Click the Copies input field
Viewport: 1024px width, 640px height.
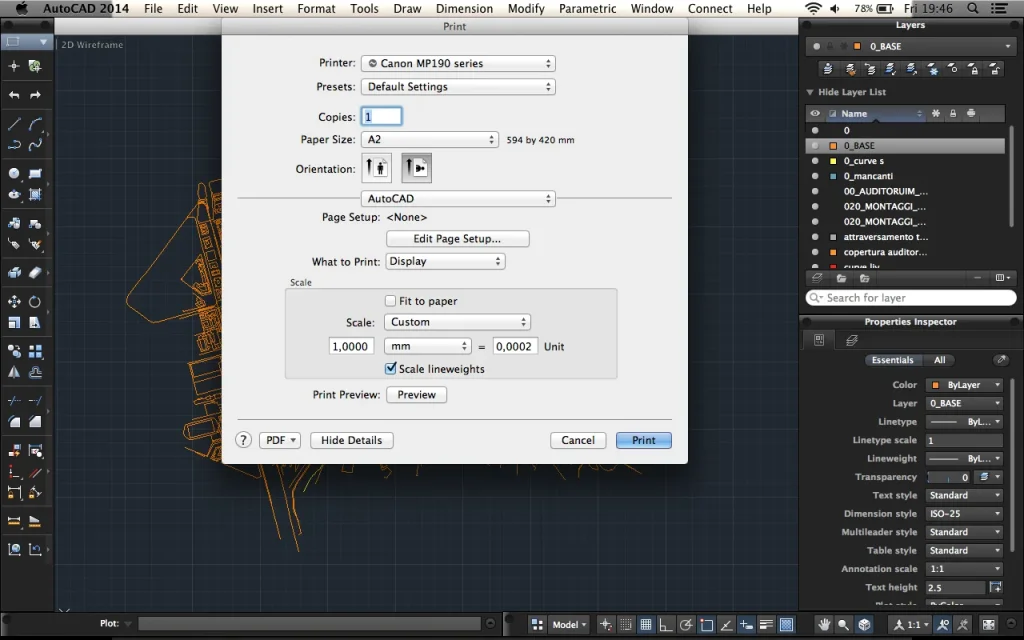(381, 116)
